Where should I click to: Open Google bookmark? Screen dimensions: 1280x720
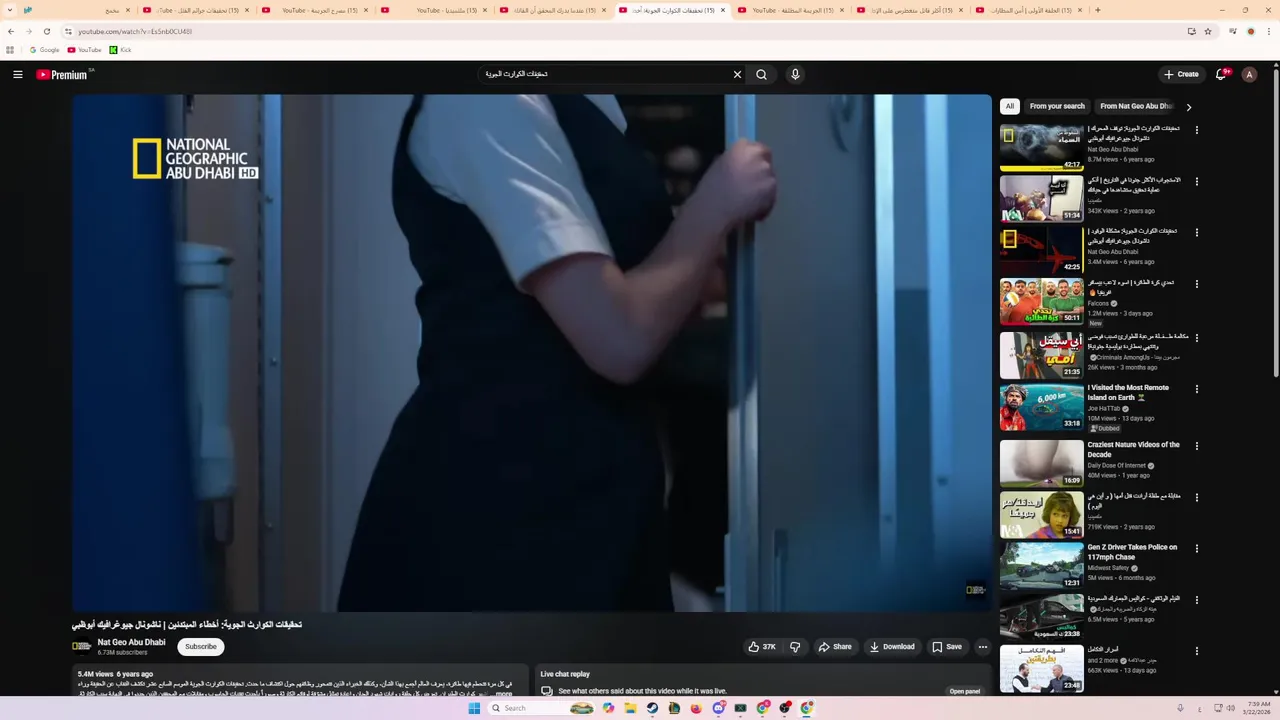click(x=44, y=50)
